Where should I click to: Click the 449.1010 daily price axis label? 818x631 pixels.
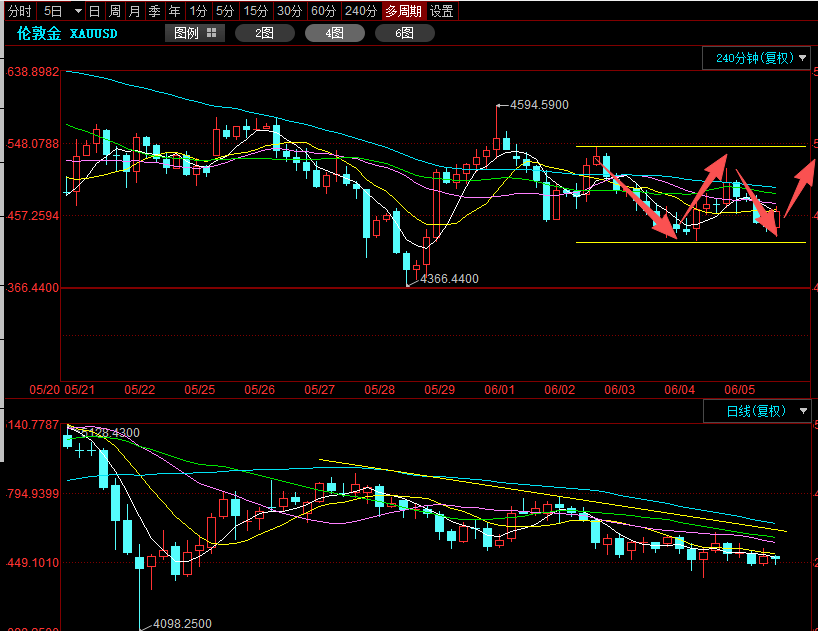(x=32, y=563)
